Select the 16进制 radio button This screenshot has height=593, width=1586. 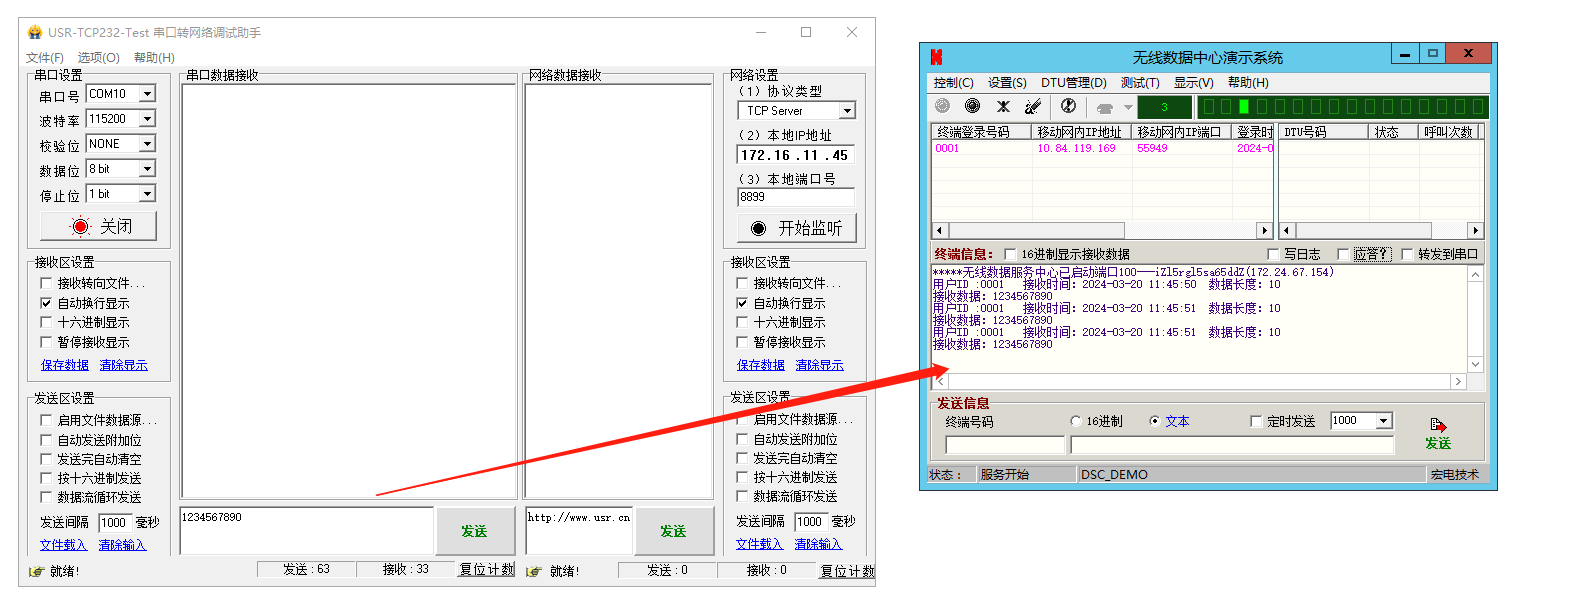pos(1076,421)
